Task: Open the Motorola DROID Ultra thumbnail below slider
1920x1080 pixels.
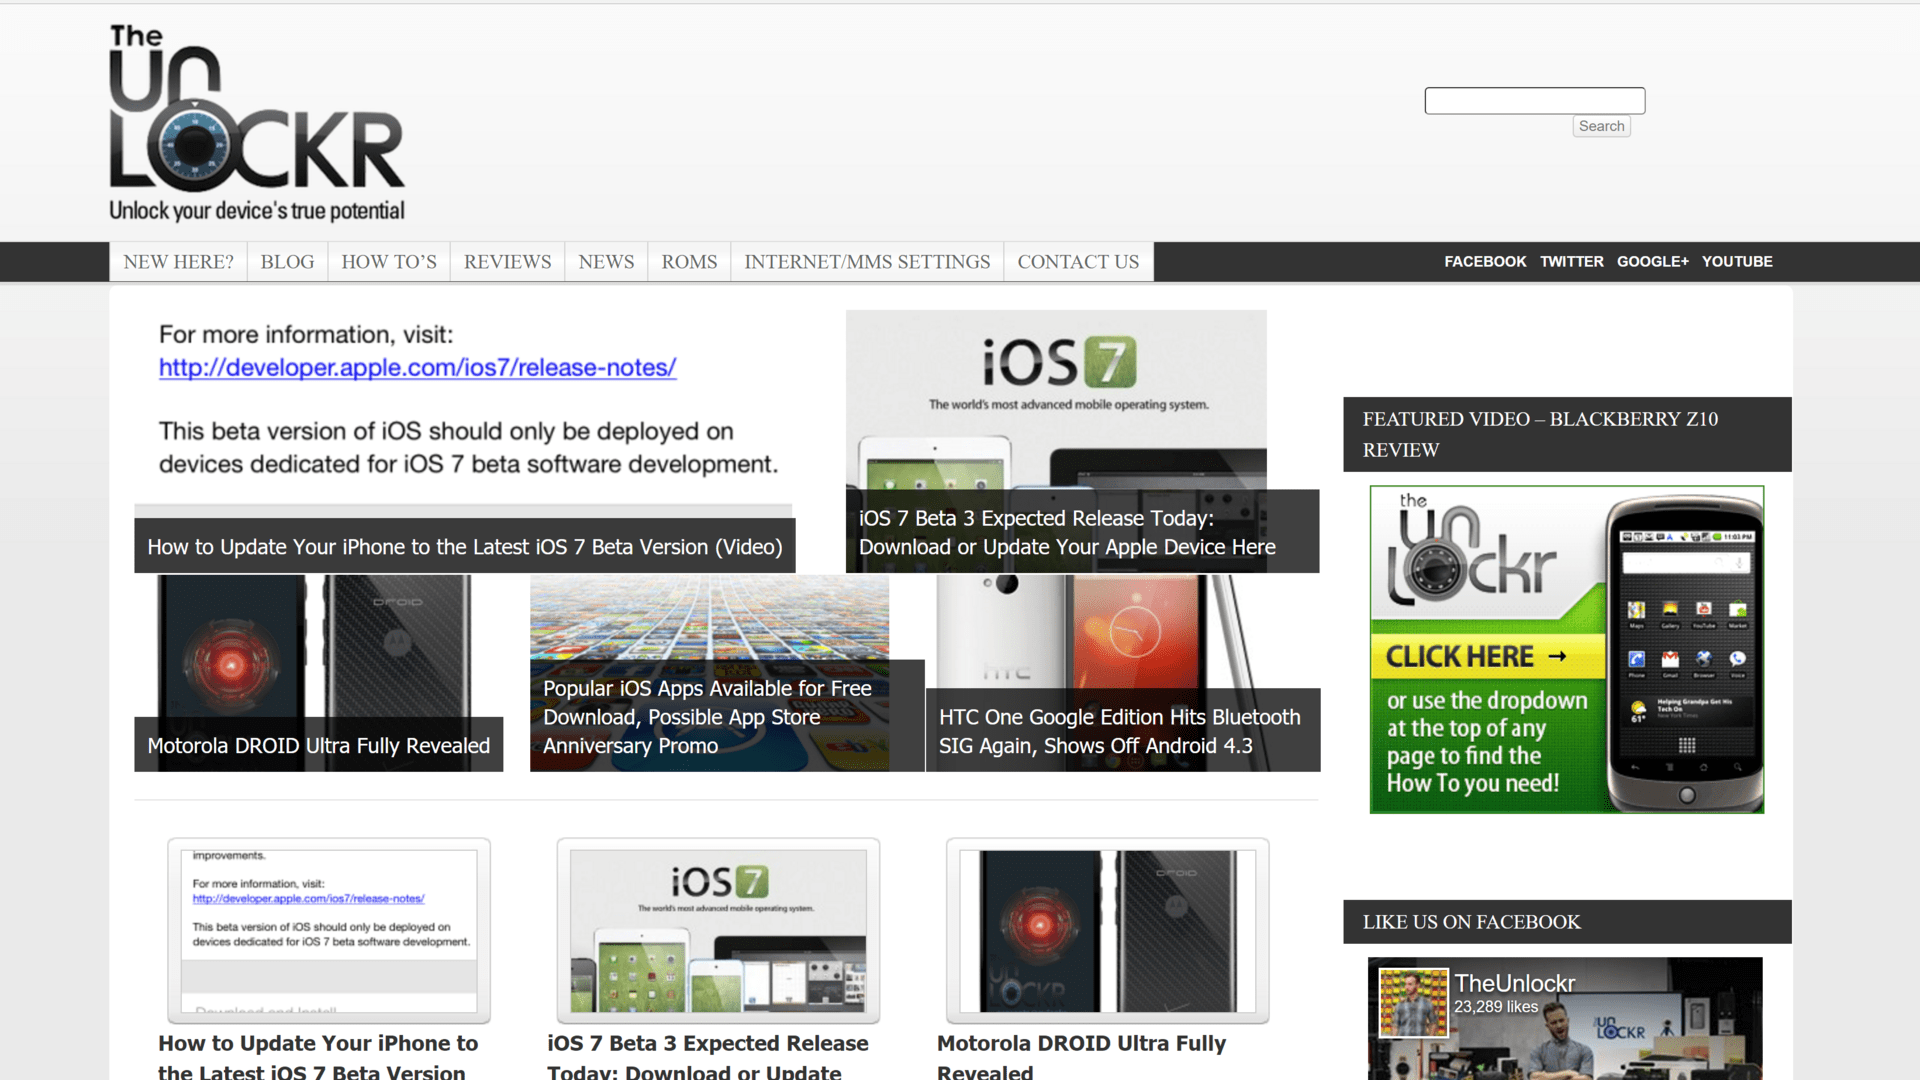Action: pyautogui.click(x=1107, y=930)
